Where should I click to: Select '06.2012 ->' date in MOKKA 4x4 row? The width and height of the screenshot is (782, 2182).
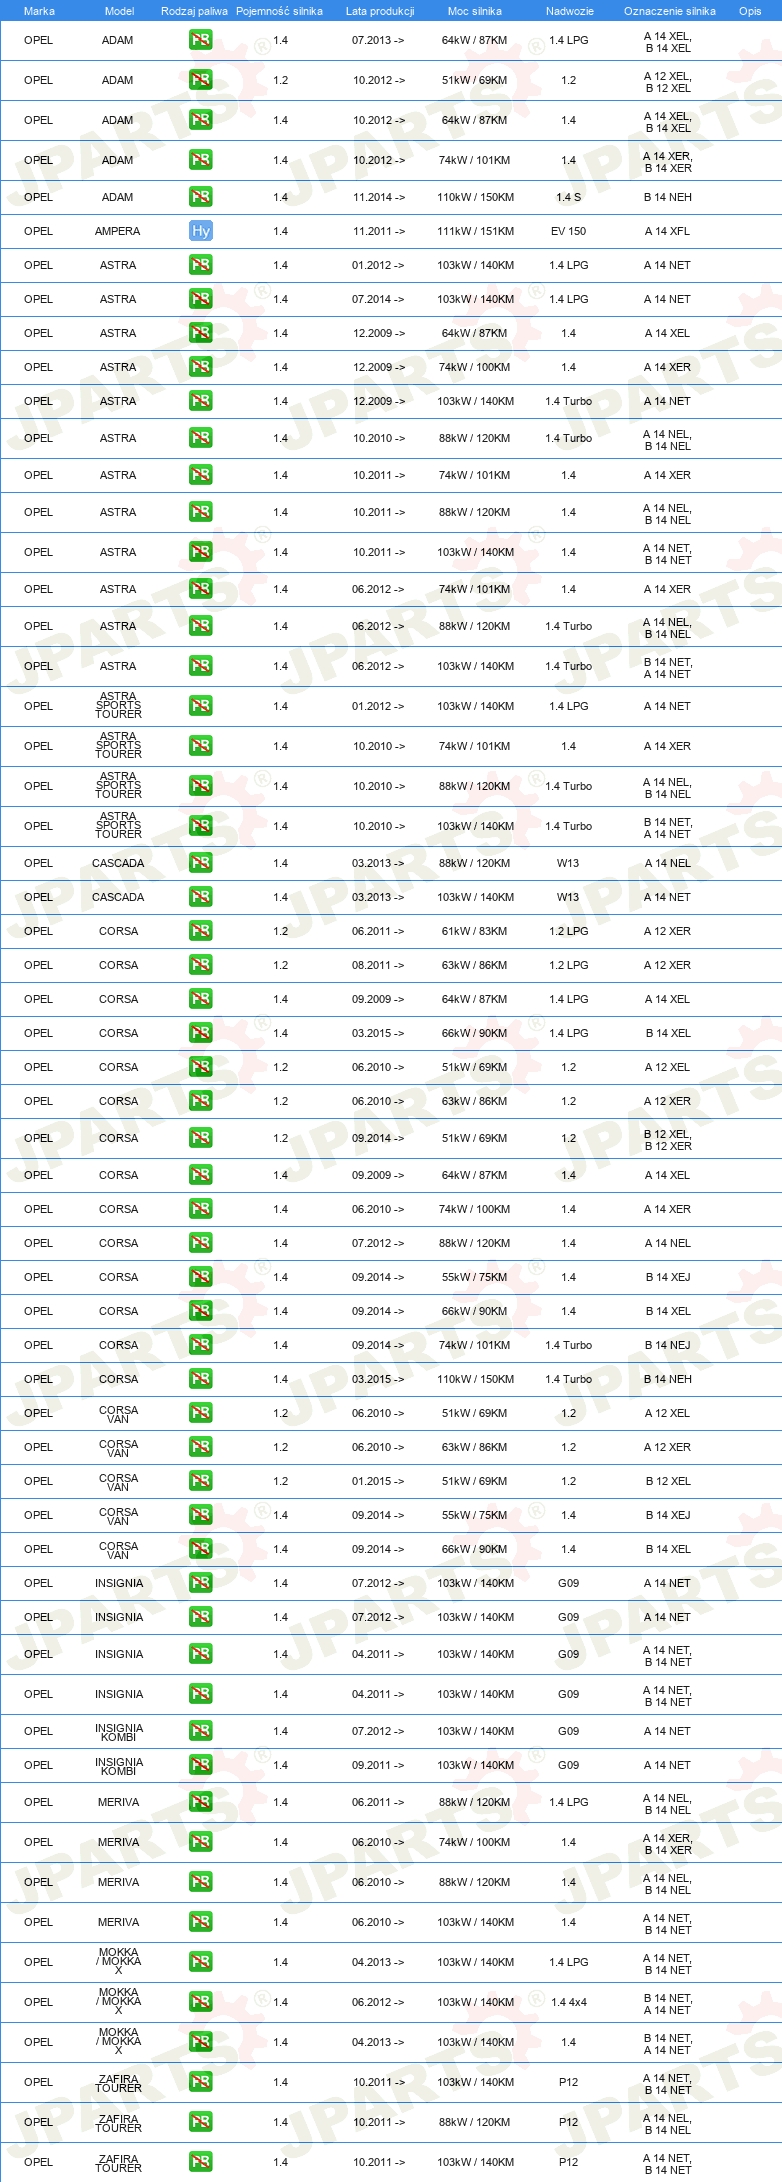tap(379, 2002)
